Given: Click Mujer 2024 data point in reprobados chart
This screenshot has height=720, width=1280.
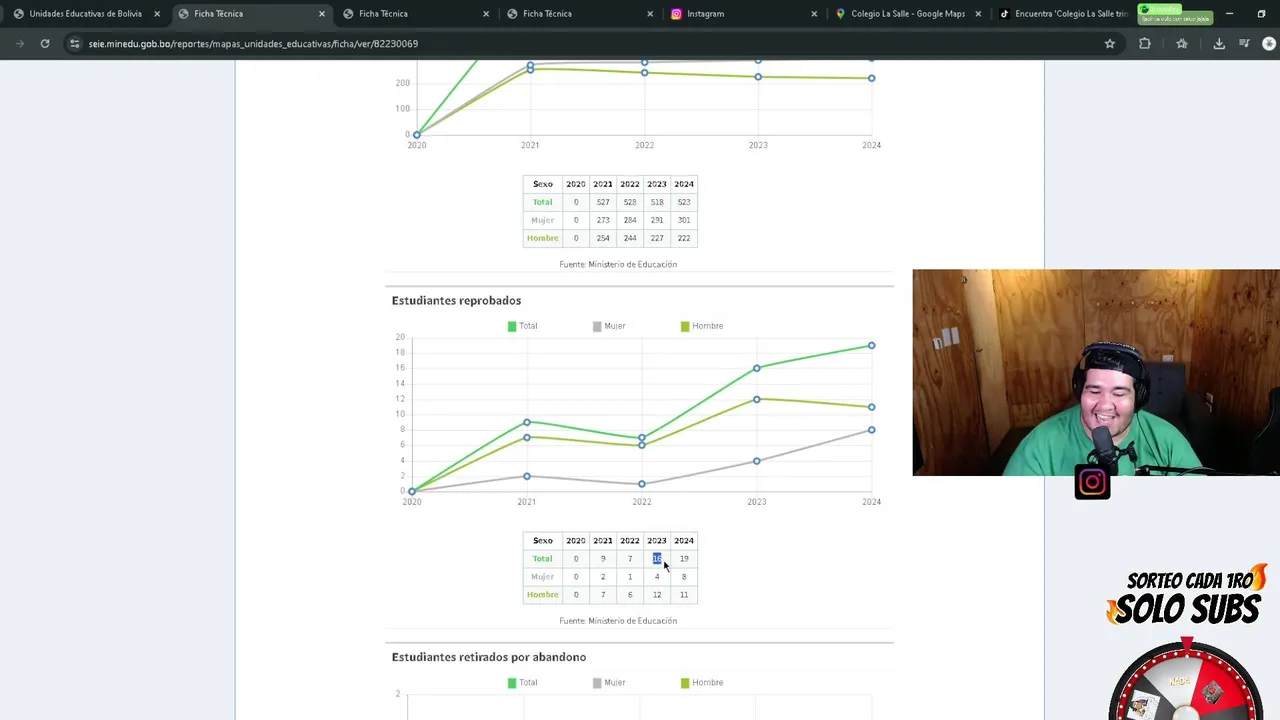Looking at the screenshot, I should click(x=872, y=430).
